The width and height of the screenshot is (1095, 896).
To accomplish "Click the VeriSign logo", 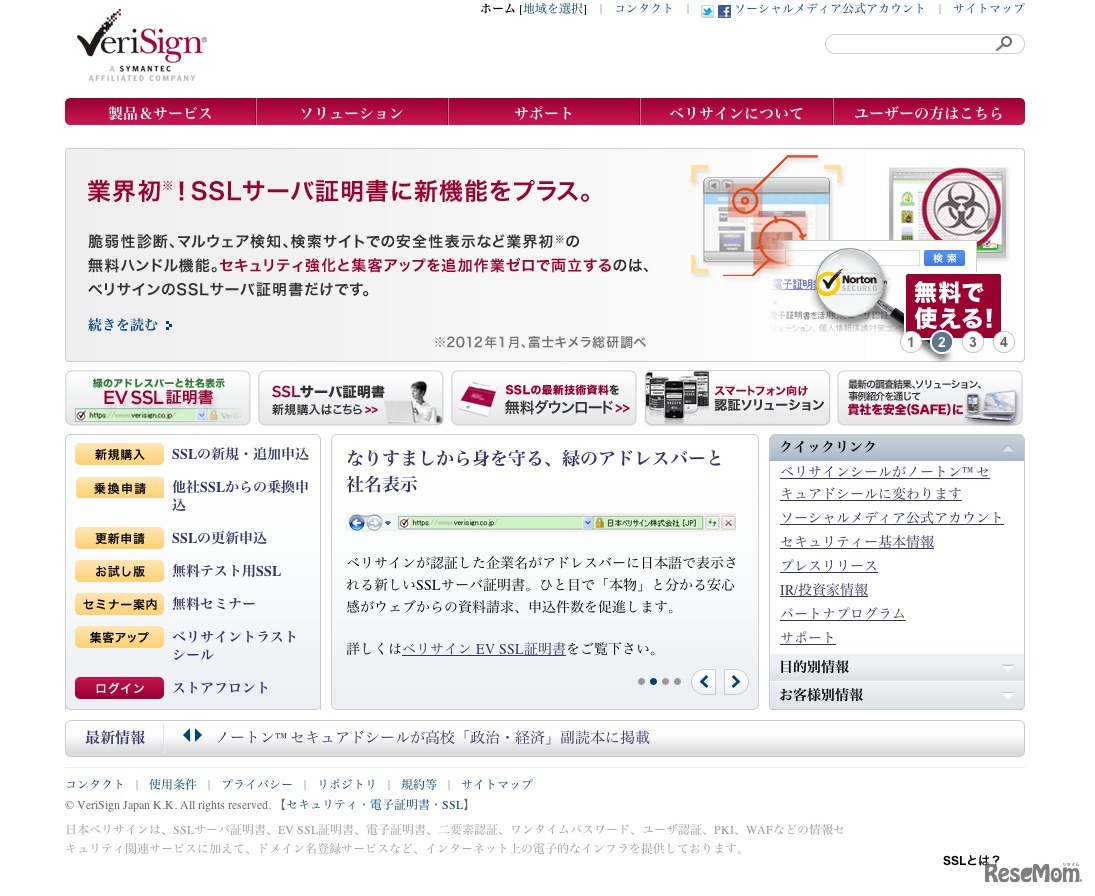I will (x=142, y=45).
